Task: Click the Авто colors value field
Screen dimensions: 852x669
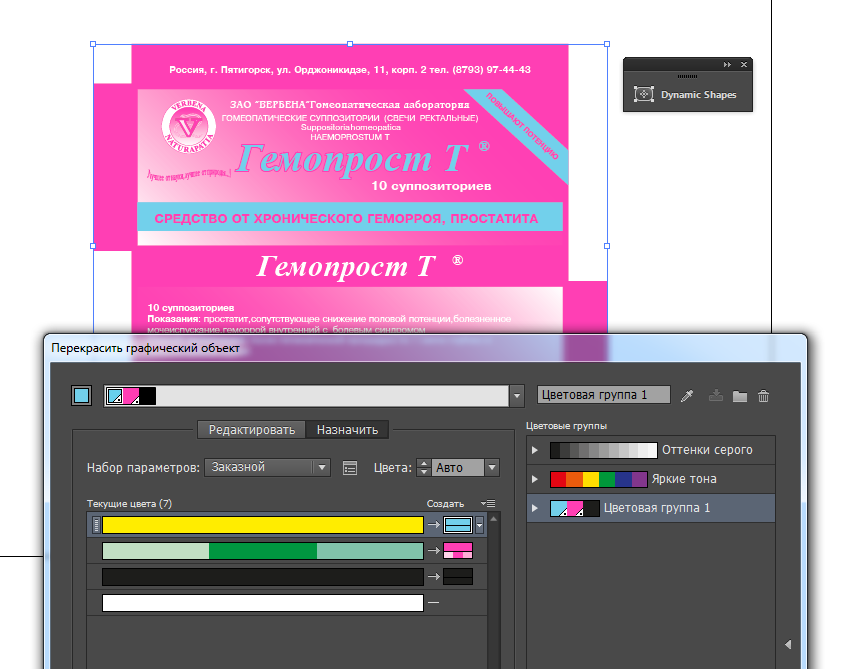Action: (x=457, y=467)
